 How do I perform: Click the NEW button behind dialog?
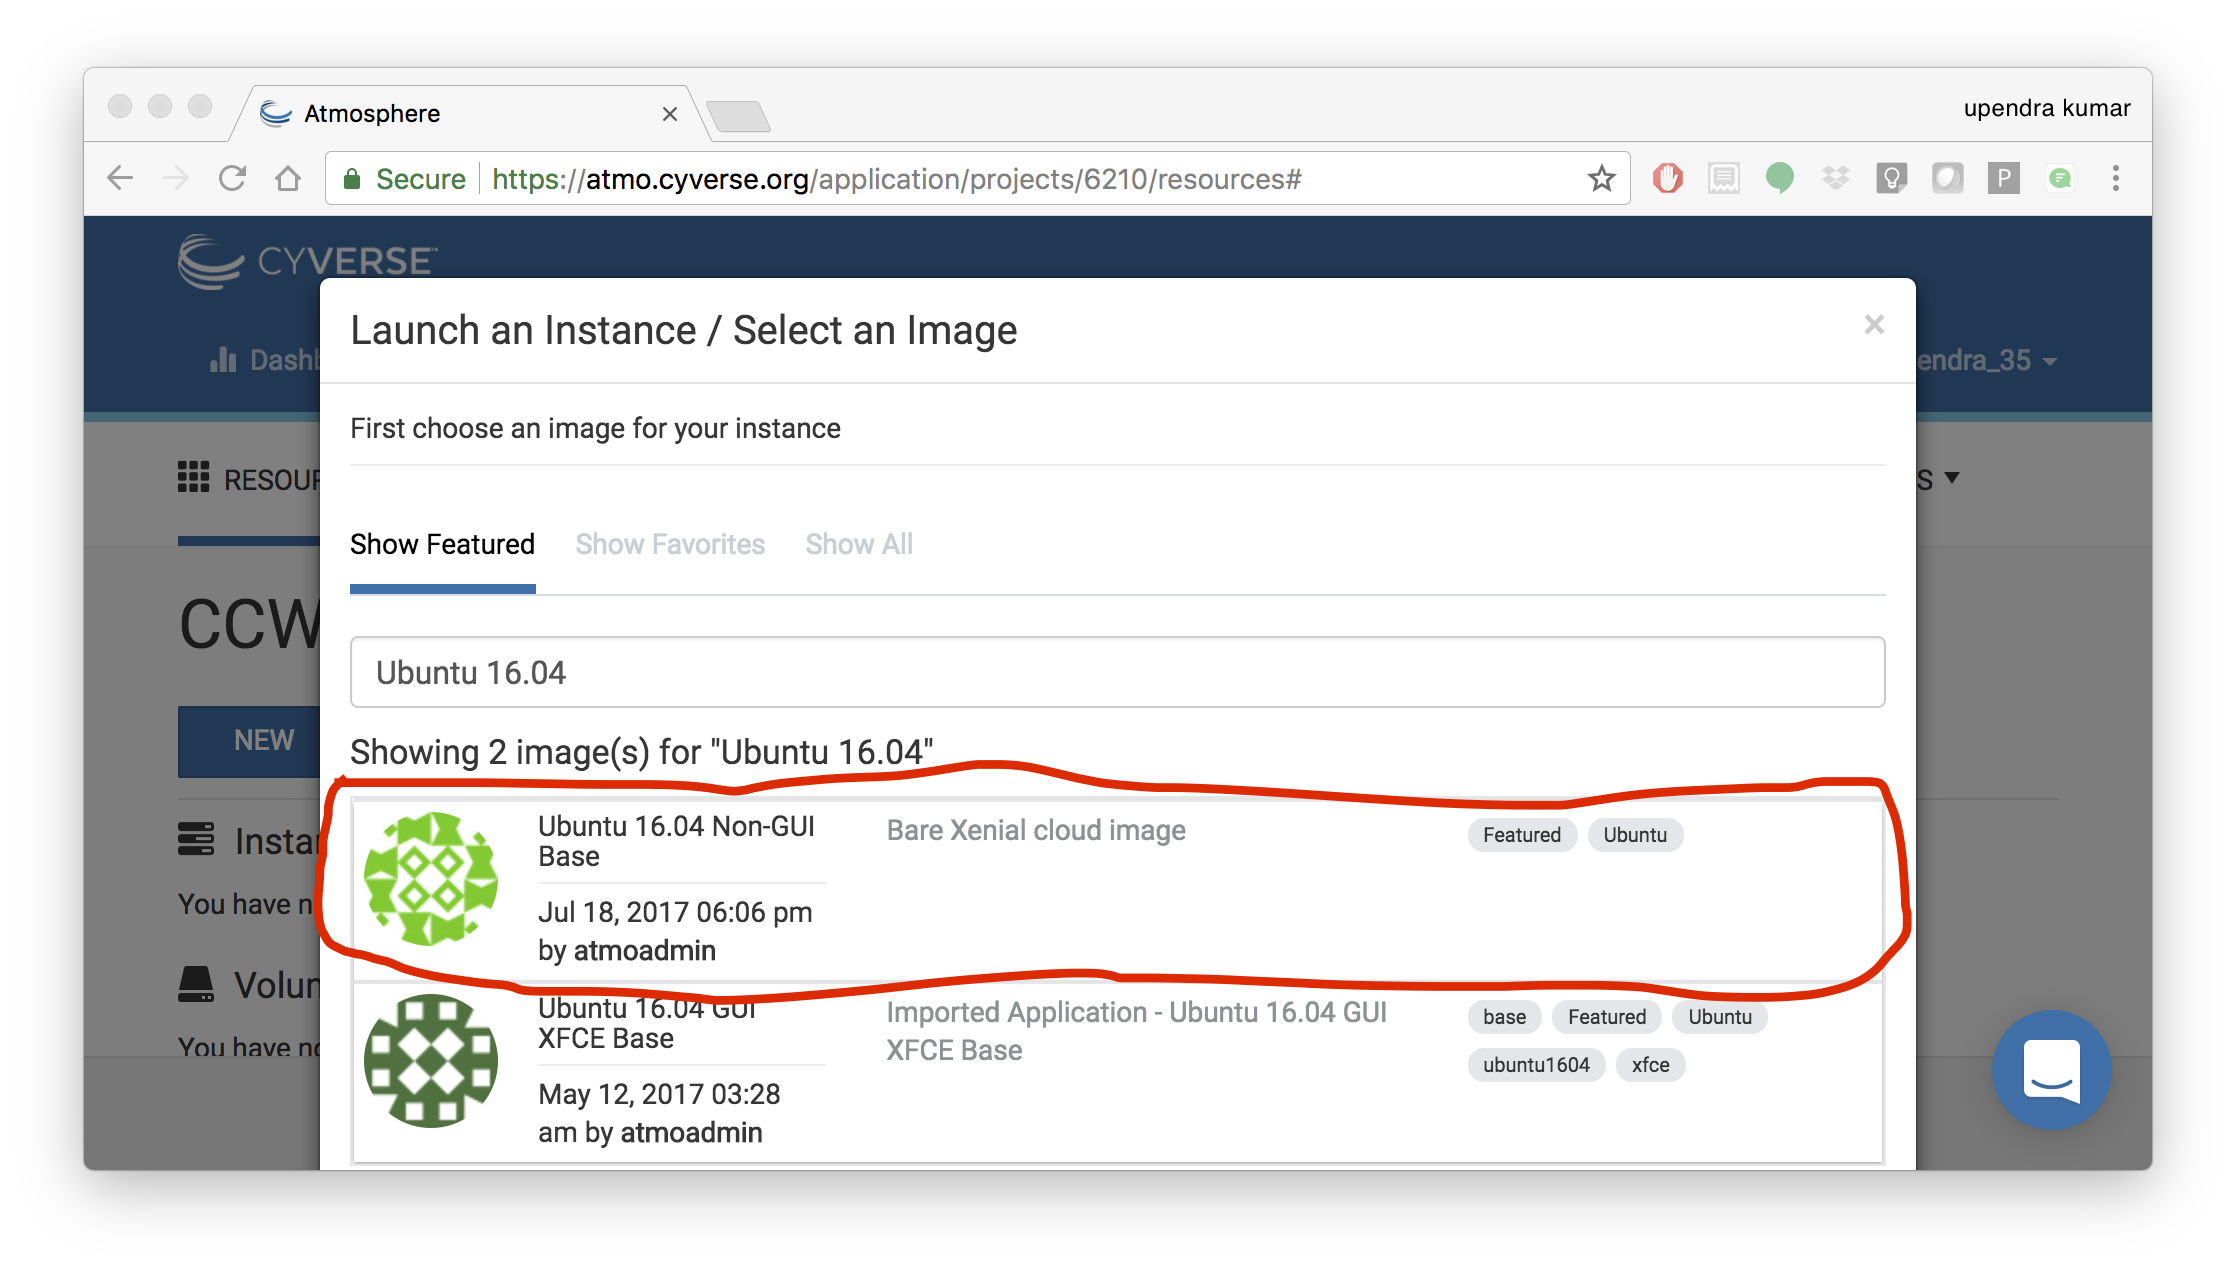click(x=249, y=741)
